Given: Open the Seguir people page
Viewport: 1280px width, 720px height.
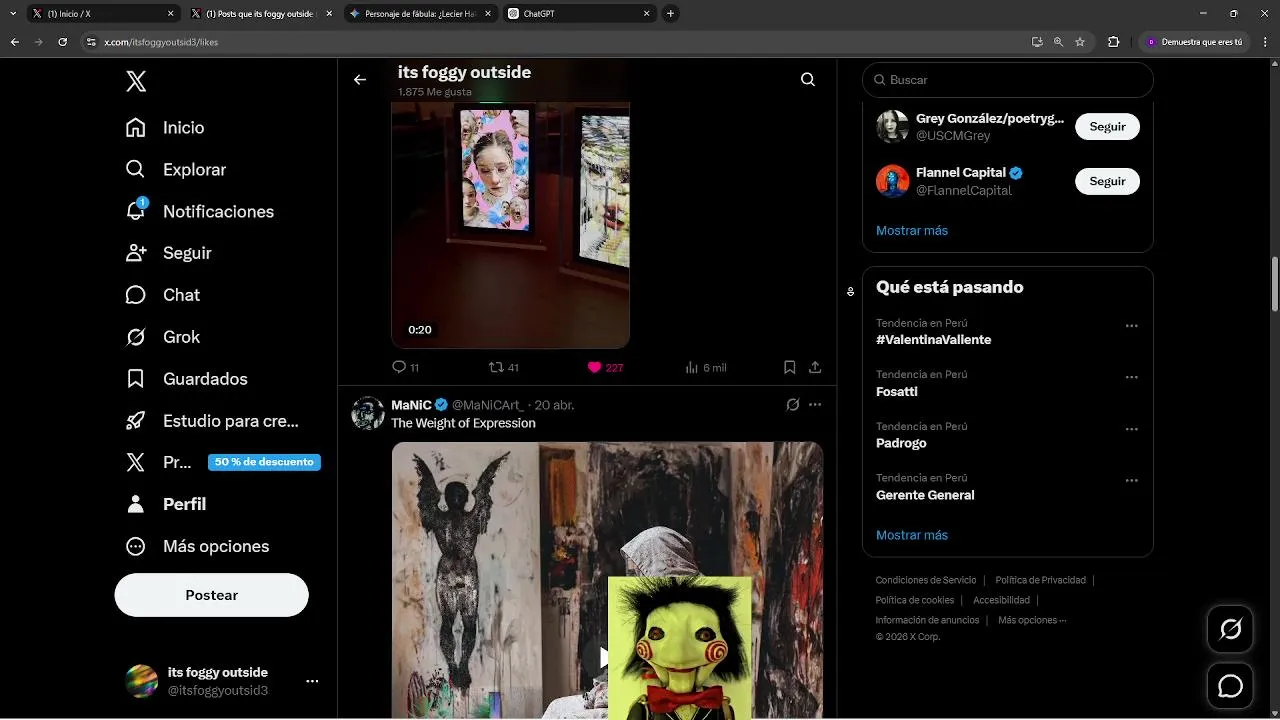Looking at the screenshot, I should tap(169, 253).
